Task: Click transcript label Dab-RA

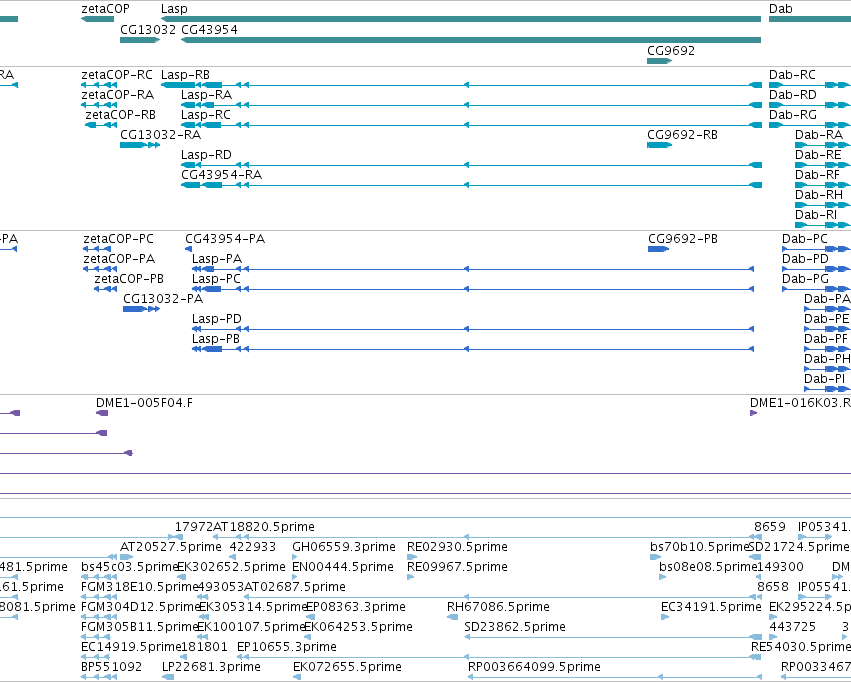Action: [x=819, y=135]
